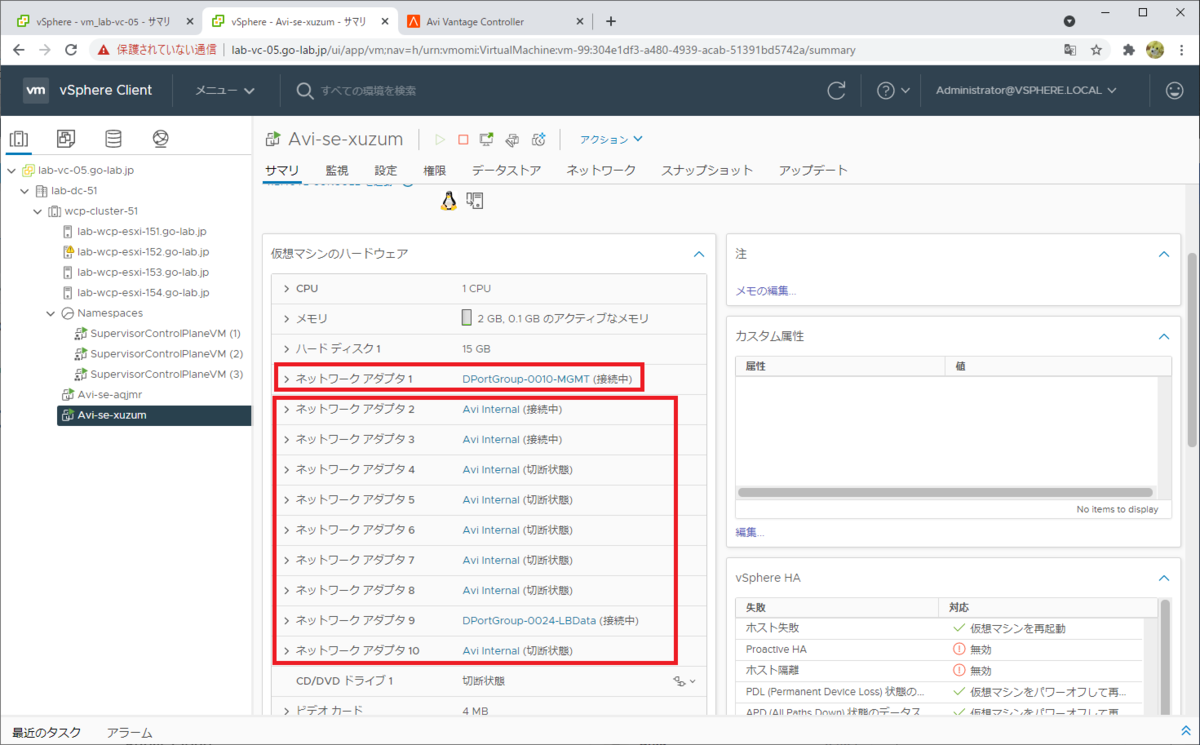
Task: Click the smiley feedback icon
Action: coord(1175,90)
